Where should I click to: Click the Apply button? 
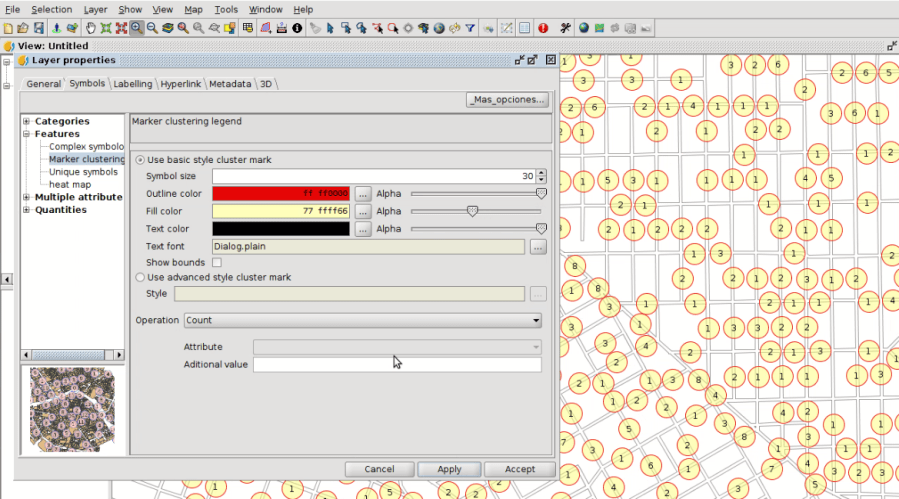[449, 469]
